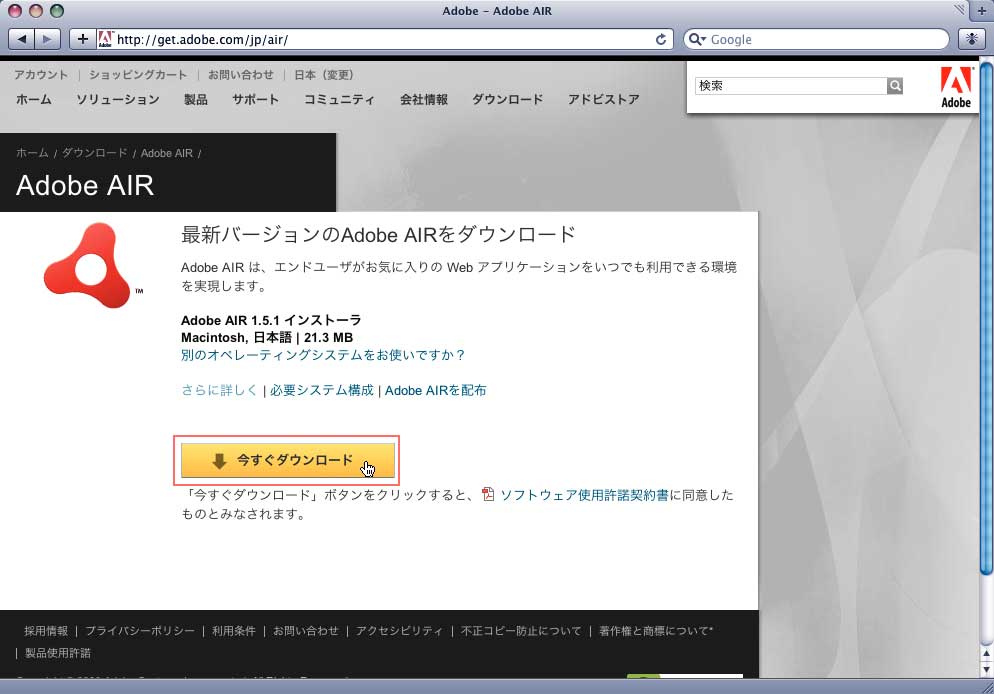Click the Adobe favicon in the address bar
The width and height of the screenshot is (994, 694).
tap(105, 39)
